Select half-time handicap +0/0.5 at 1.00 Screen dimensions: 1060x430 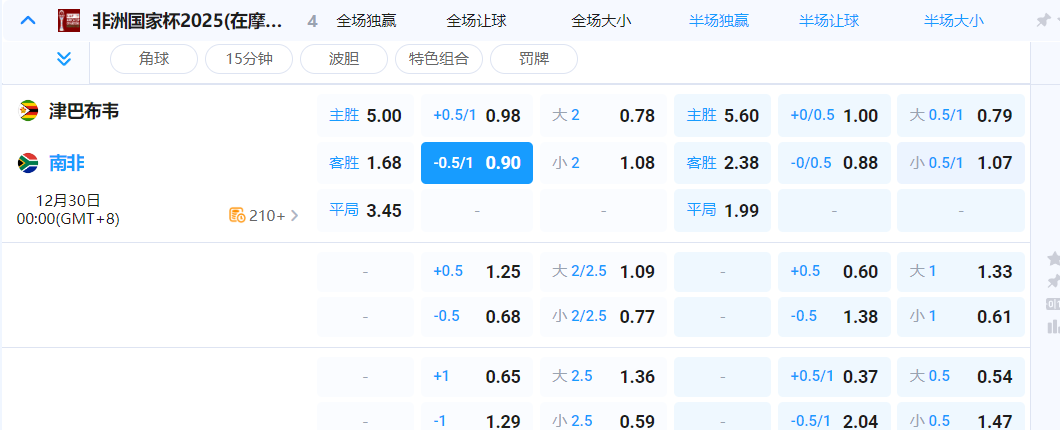coord(834,116)
